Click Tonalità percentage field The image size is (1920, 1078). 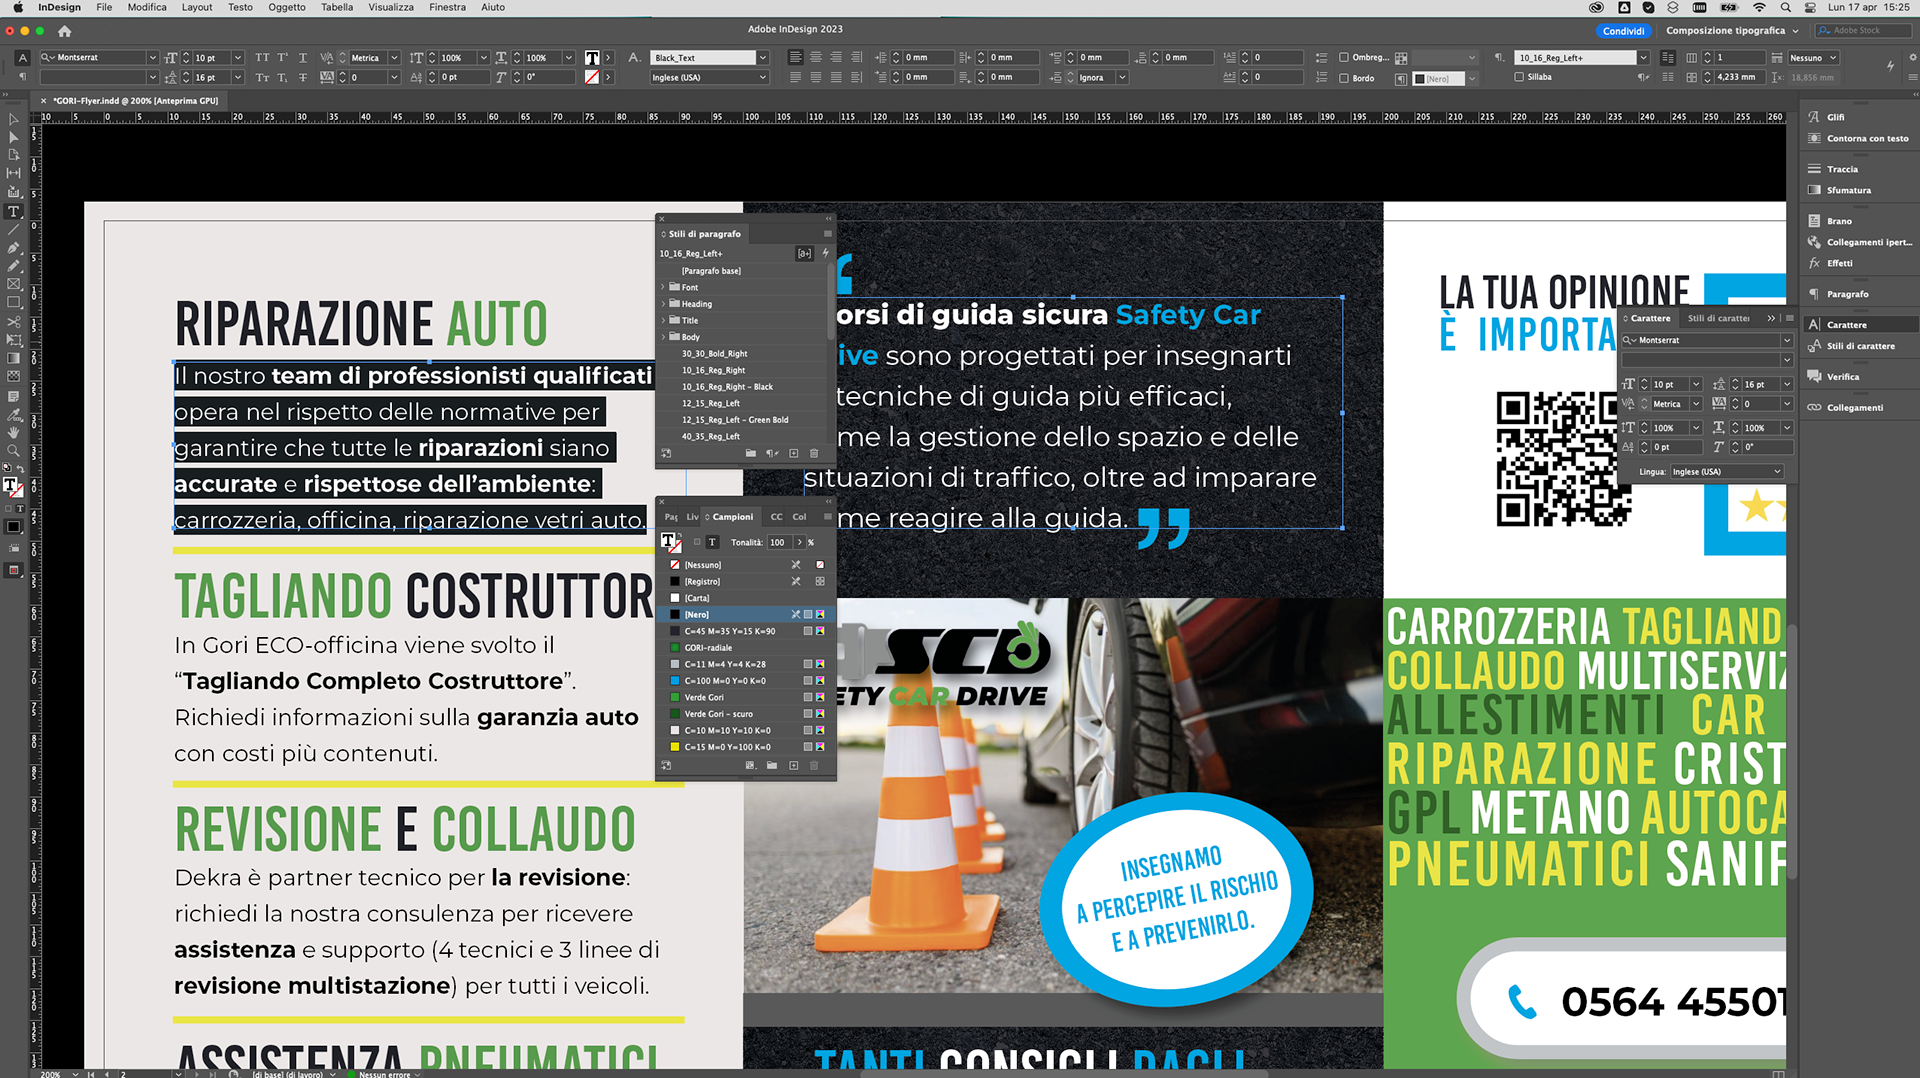pyautogui.click(x=779, y=542)
